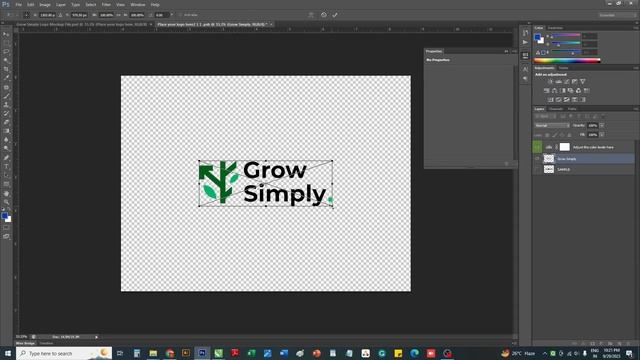The width and height of the screenshot is (640, 360).
Task: Open the collapsed Character panel icon
Action: (x=525, y=69)
